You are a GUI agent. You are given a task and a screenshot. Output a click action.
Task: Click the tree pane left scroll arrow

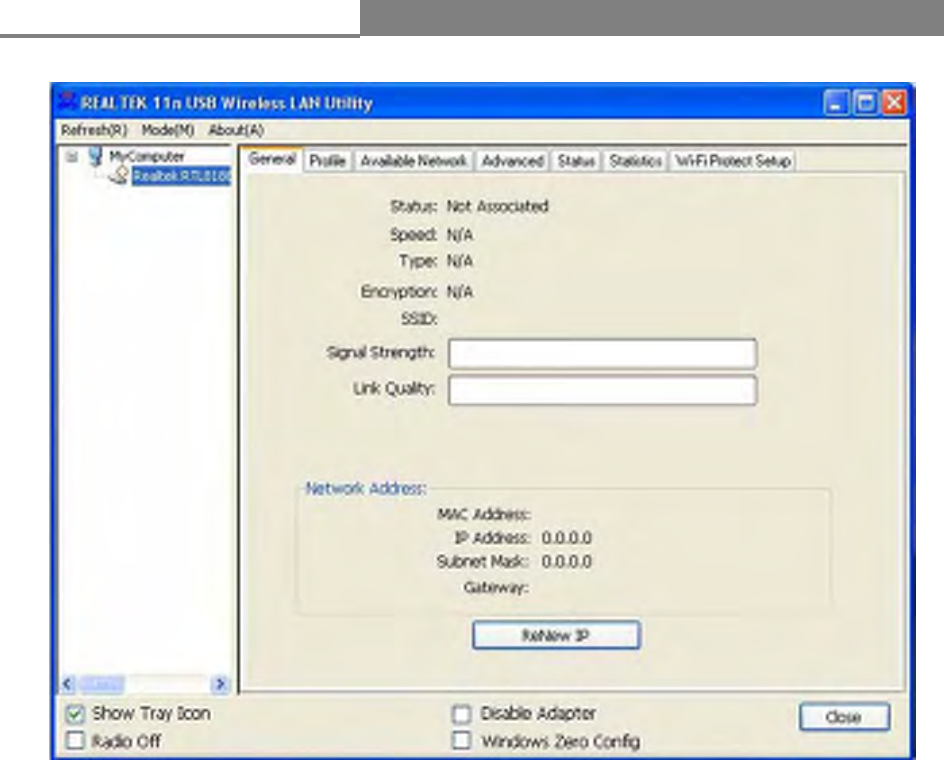tap(68, 684)
